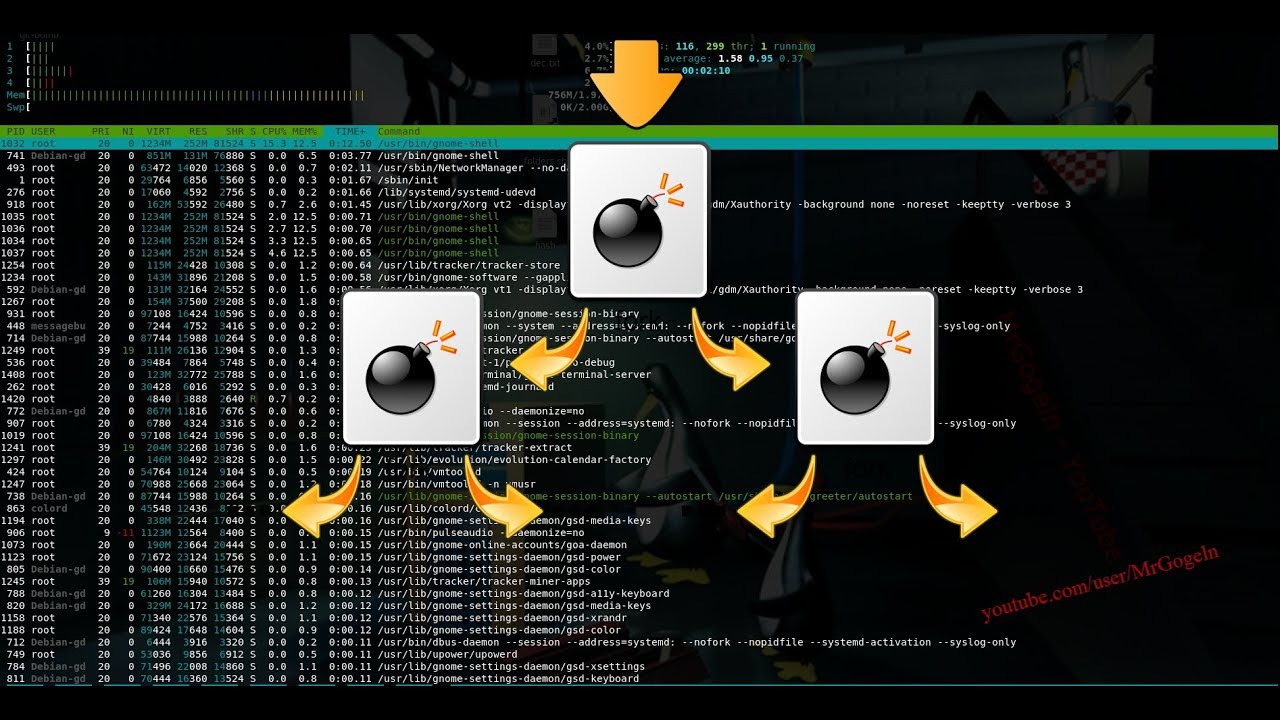Sort processes by the VIRT column header
Viewport: 1280px width, 720px height.
pos(159,131)
